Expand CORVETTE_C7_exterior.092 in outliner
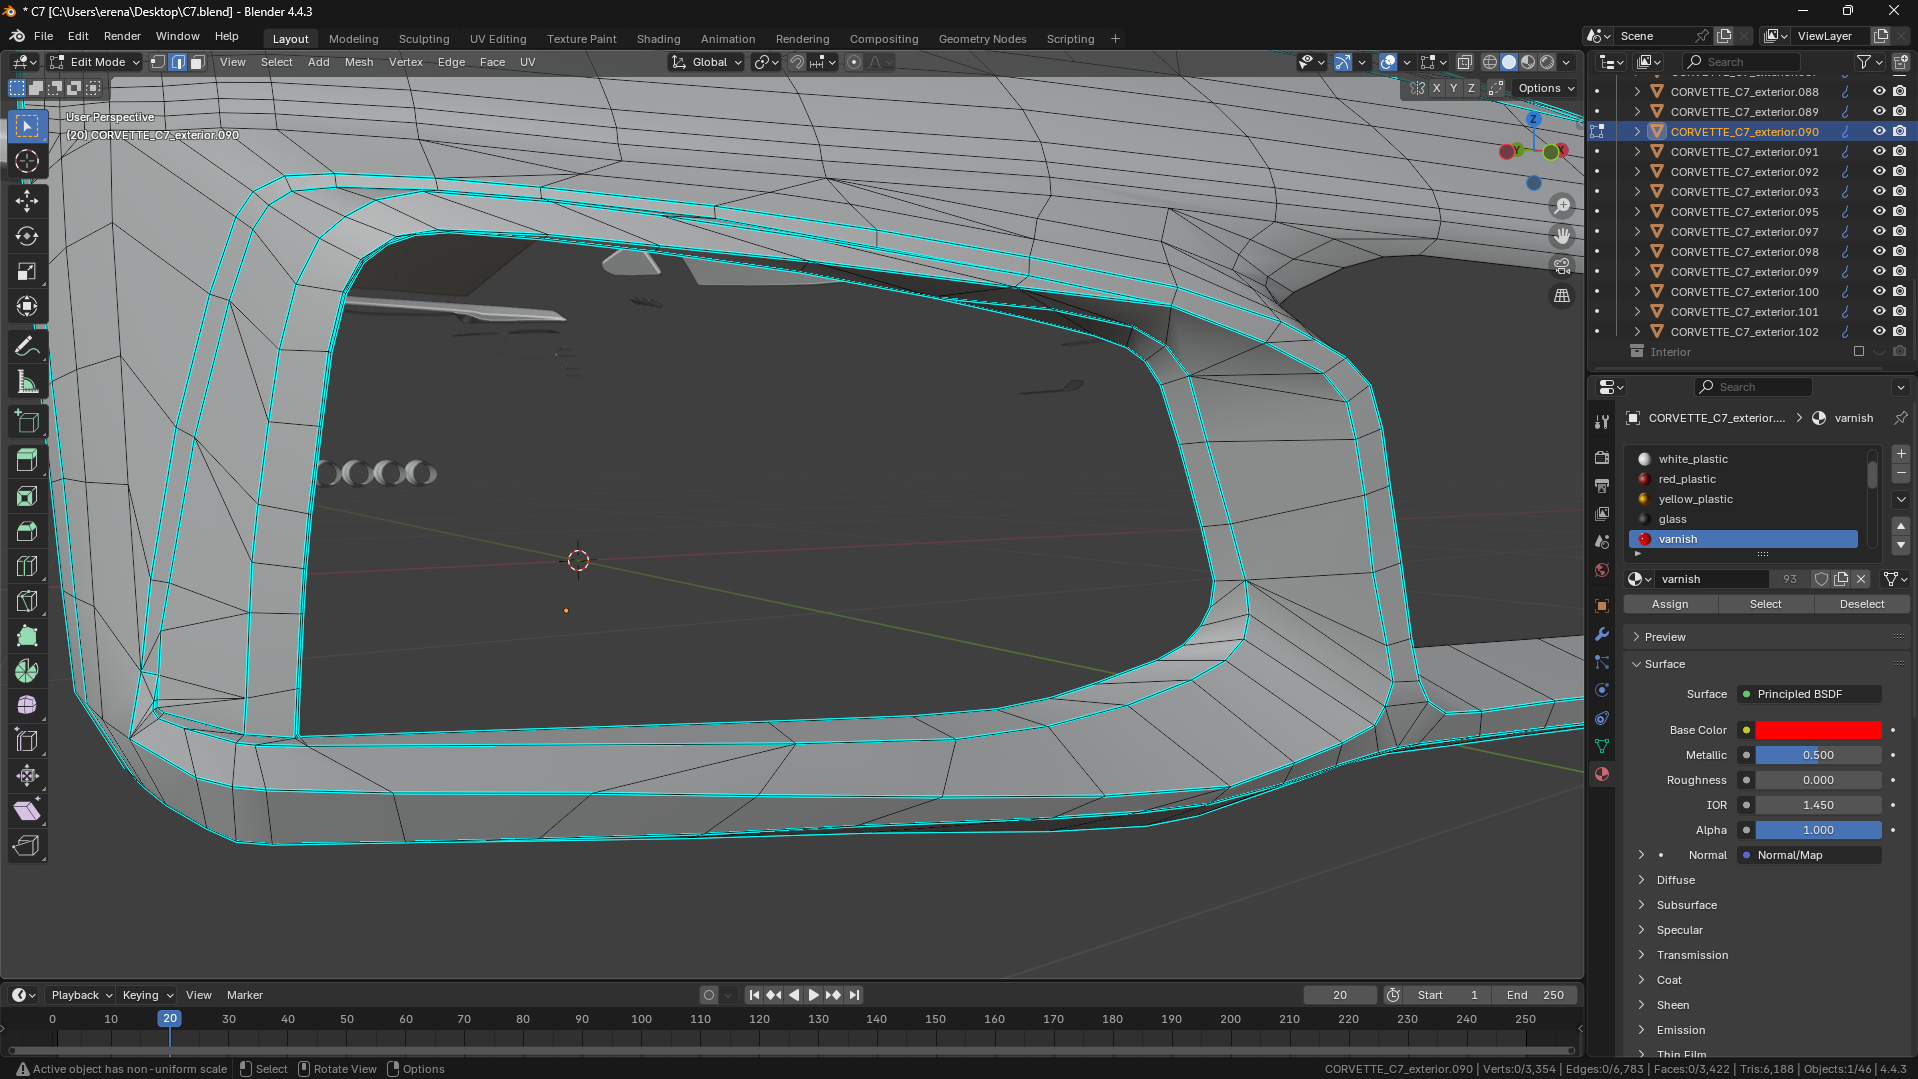This screenshot has width=1918, height=1079. pos(1637,172)
